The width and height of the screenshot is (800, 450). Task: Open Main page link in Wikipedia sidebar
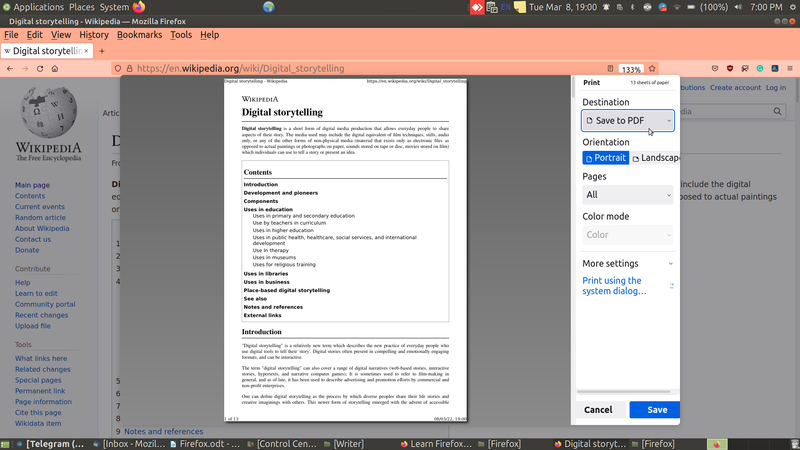pos(32,185)
